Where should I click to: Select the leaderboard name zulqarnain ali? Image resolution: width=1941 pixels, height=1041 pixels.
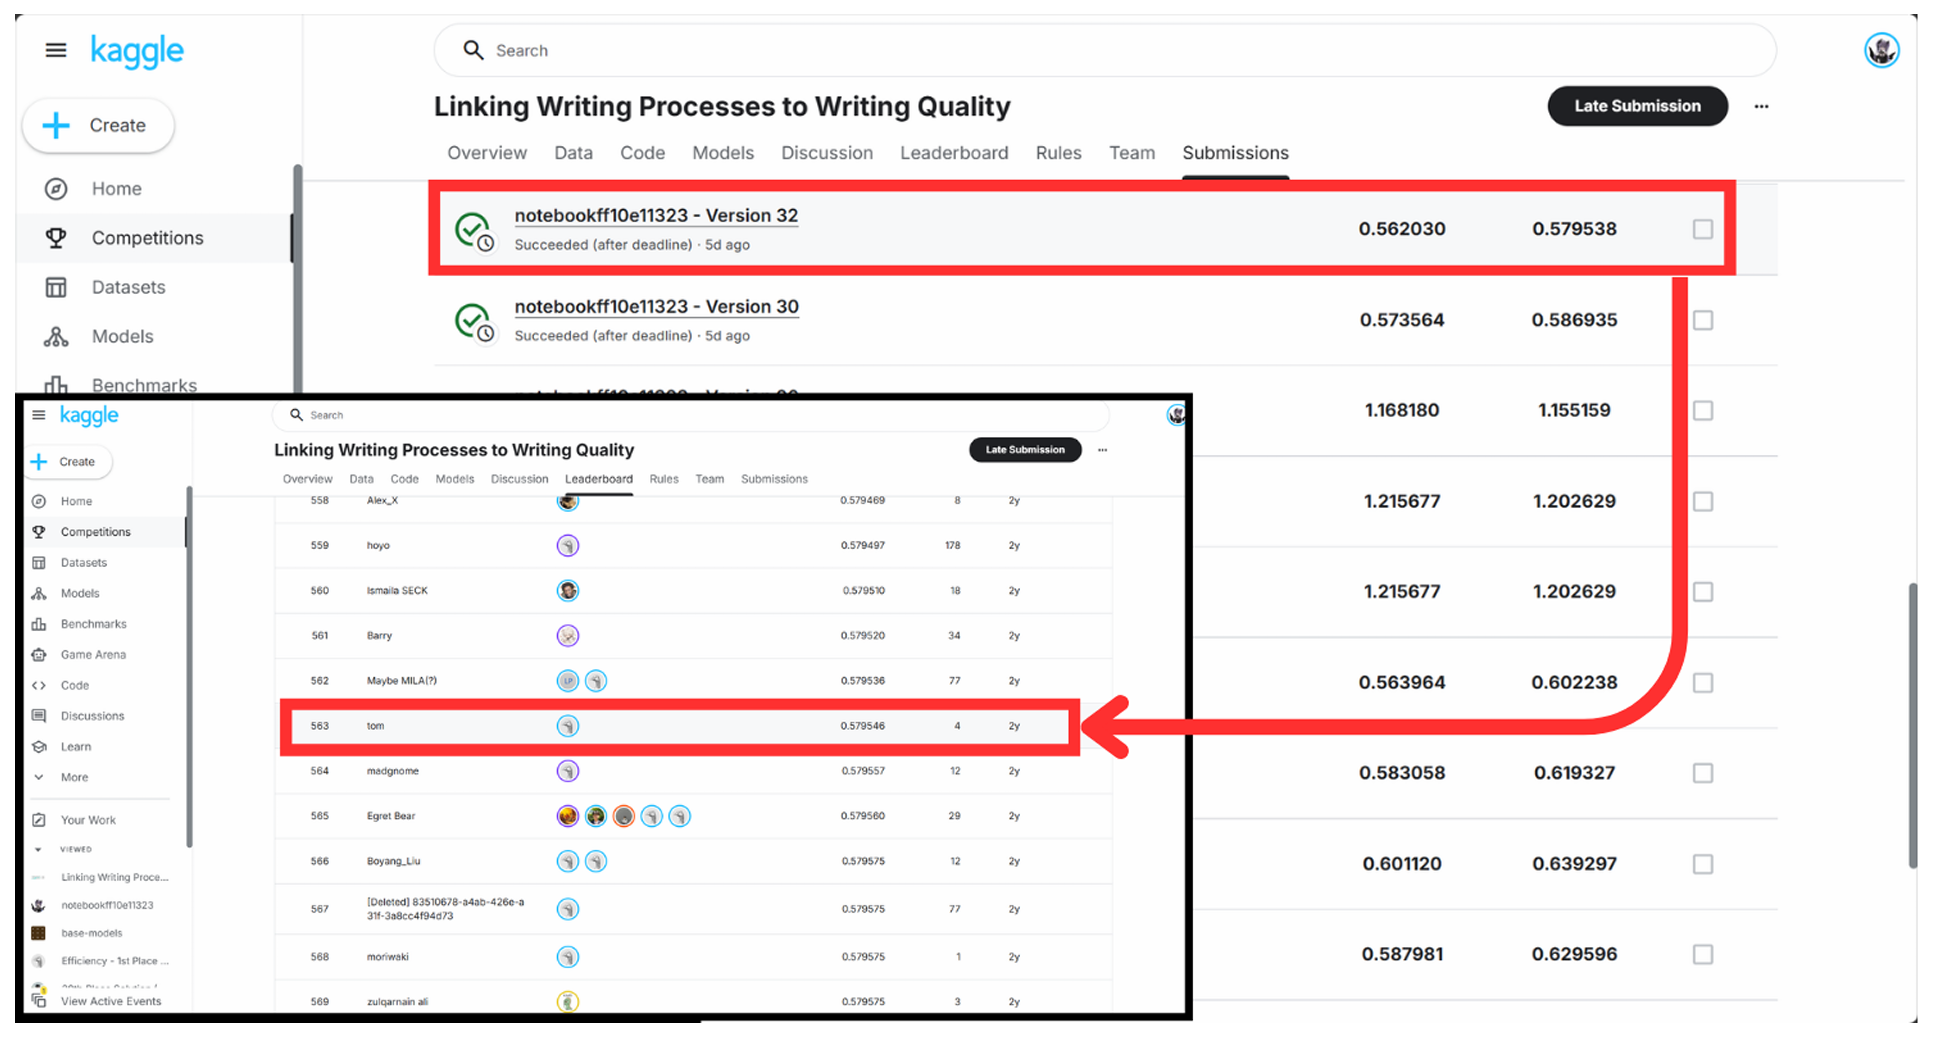click(397, 1001)
